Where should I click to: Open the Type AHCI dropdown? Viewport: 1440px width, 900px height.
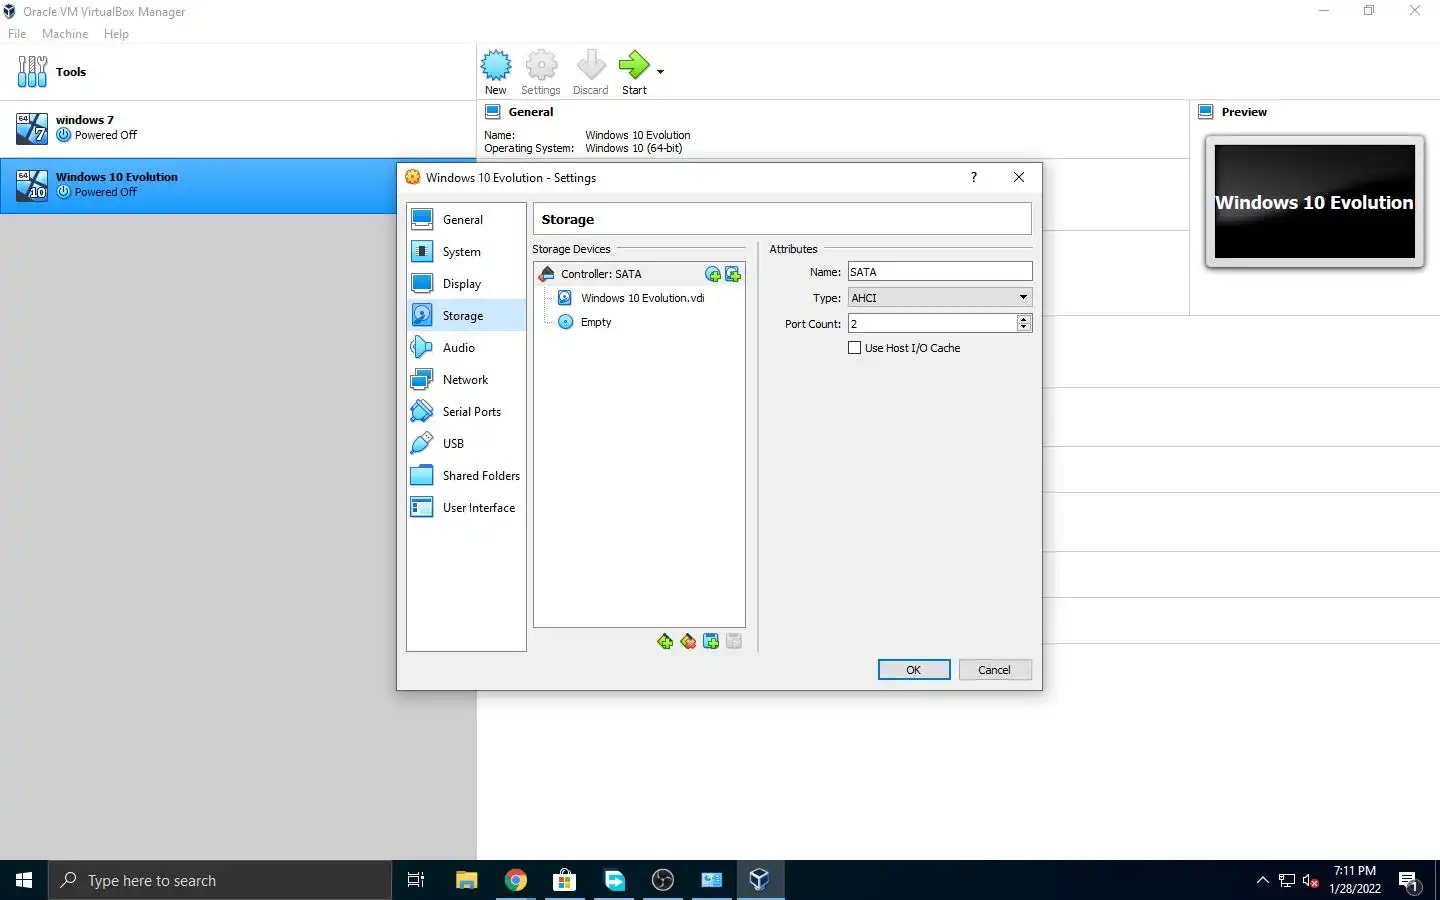point(940,298)
